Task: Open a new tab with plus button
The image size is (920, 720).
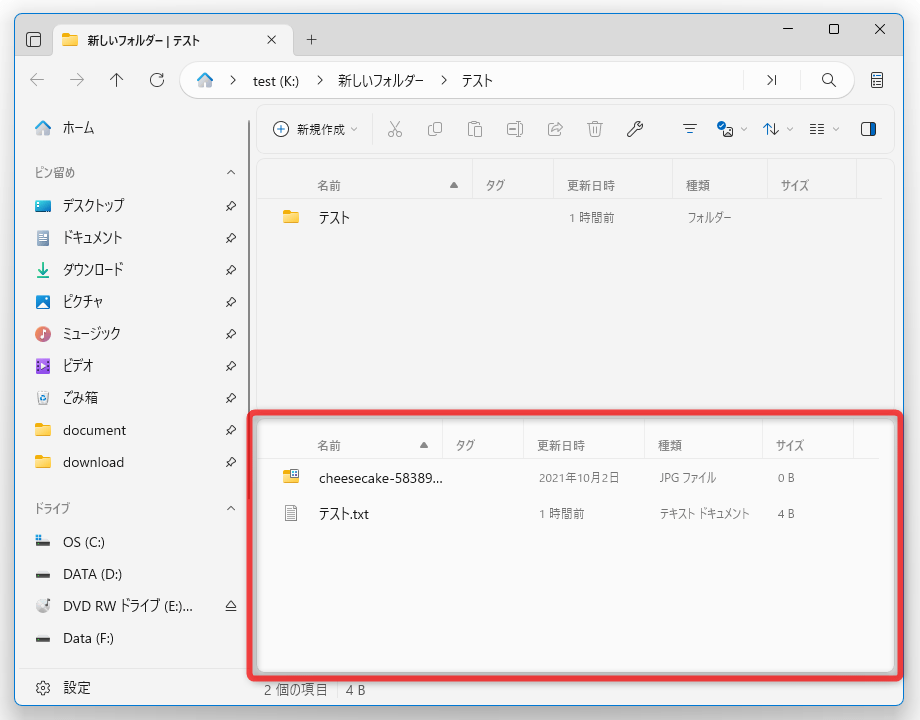Action: click(x=312, y=40)
